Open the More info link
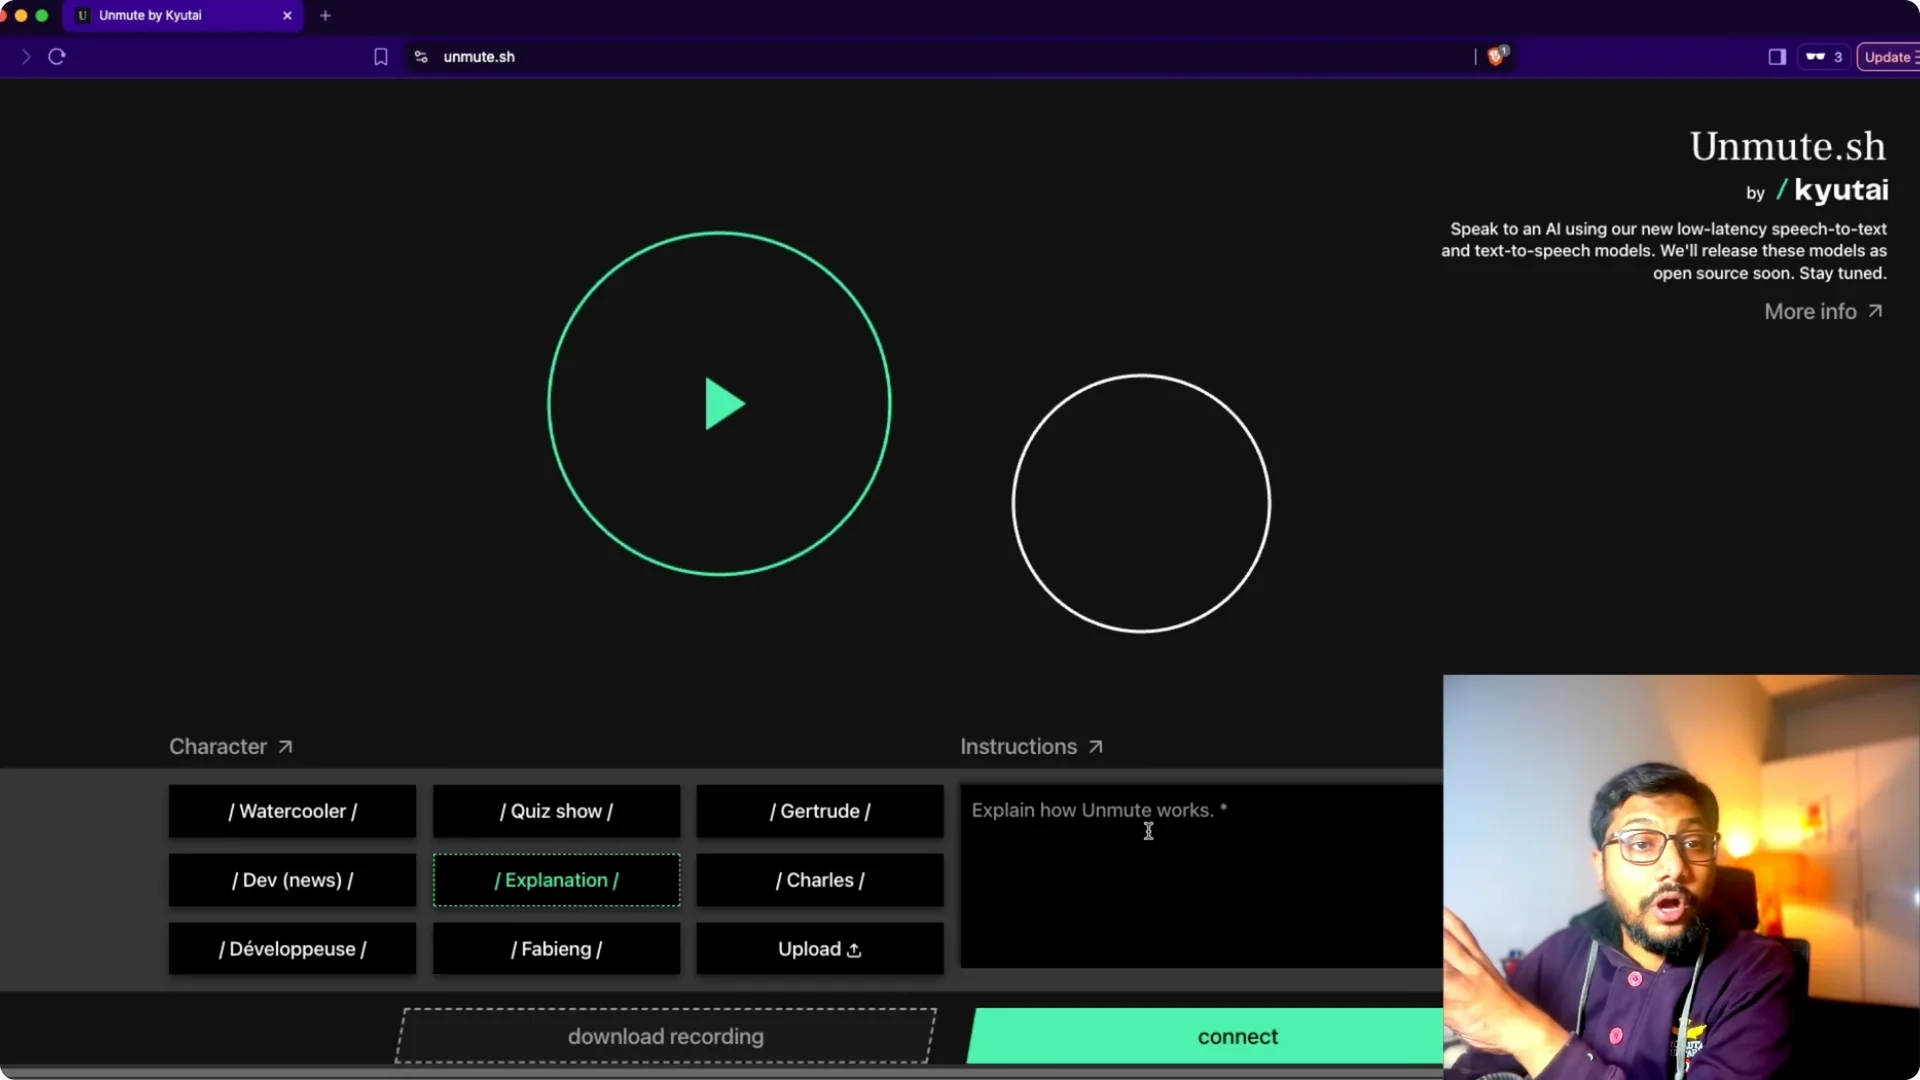Viewport: 1920px width, 1080px height. (x=1811, y=311)
